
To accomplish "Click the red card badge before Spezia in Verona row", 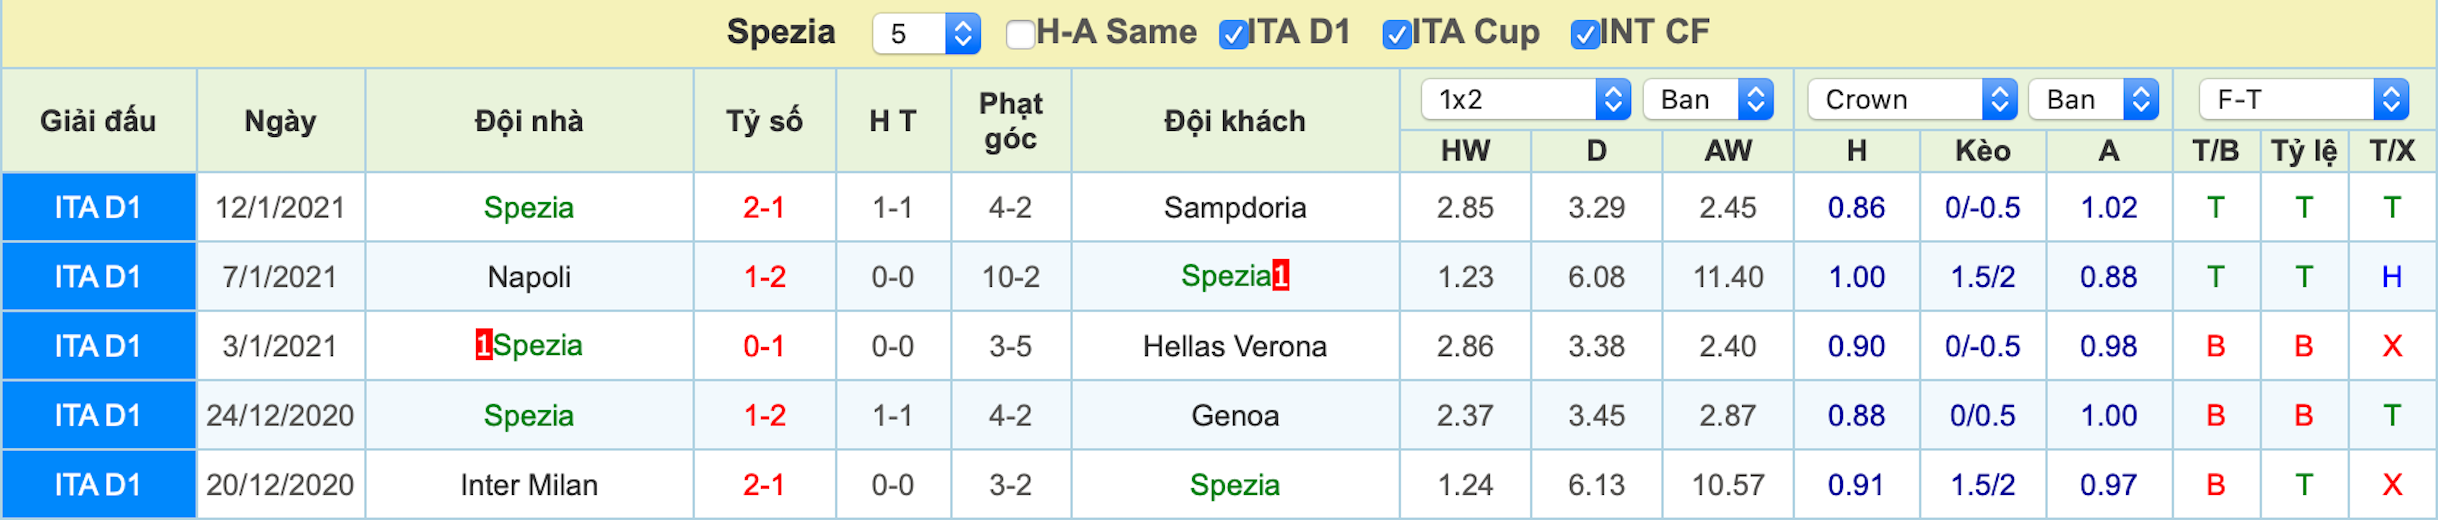I will (484, 345).
